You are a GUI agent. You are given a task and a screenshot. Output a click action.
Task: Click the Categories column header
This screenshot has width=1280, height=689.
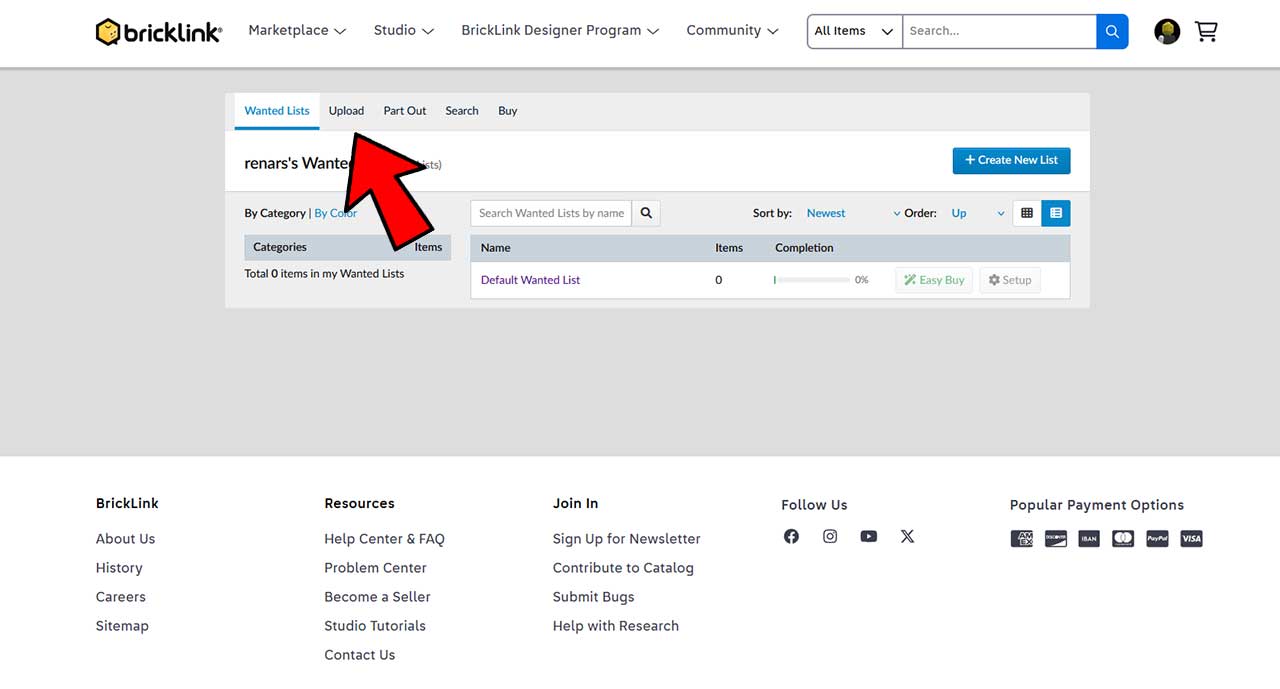point(280,247)
